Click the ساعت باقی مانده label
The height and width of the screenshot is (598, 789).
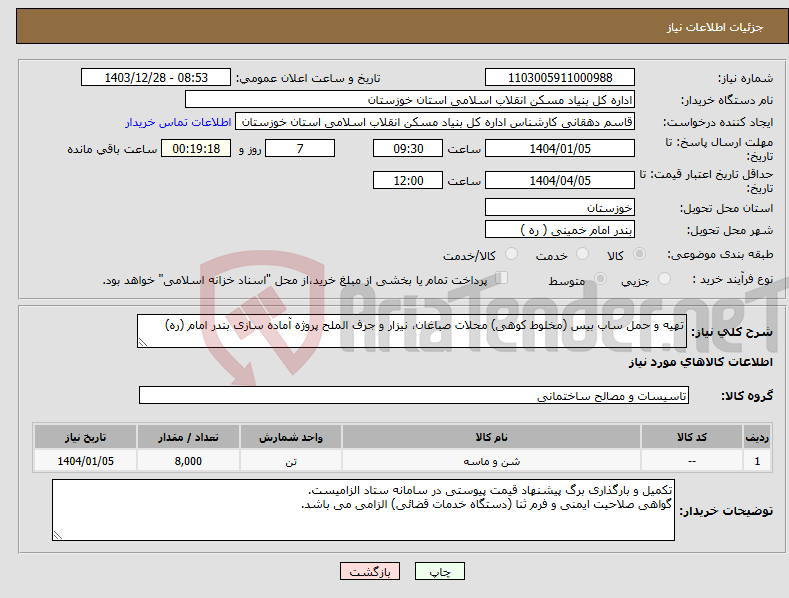112,149
